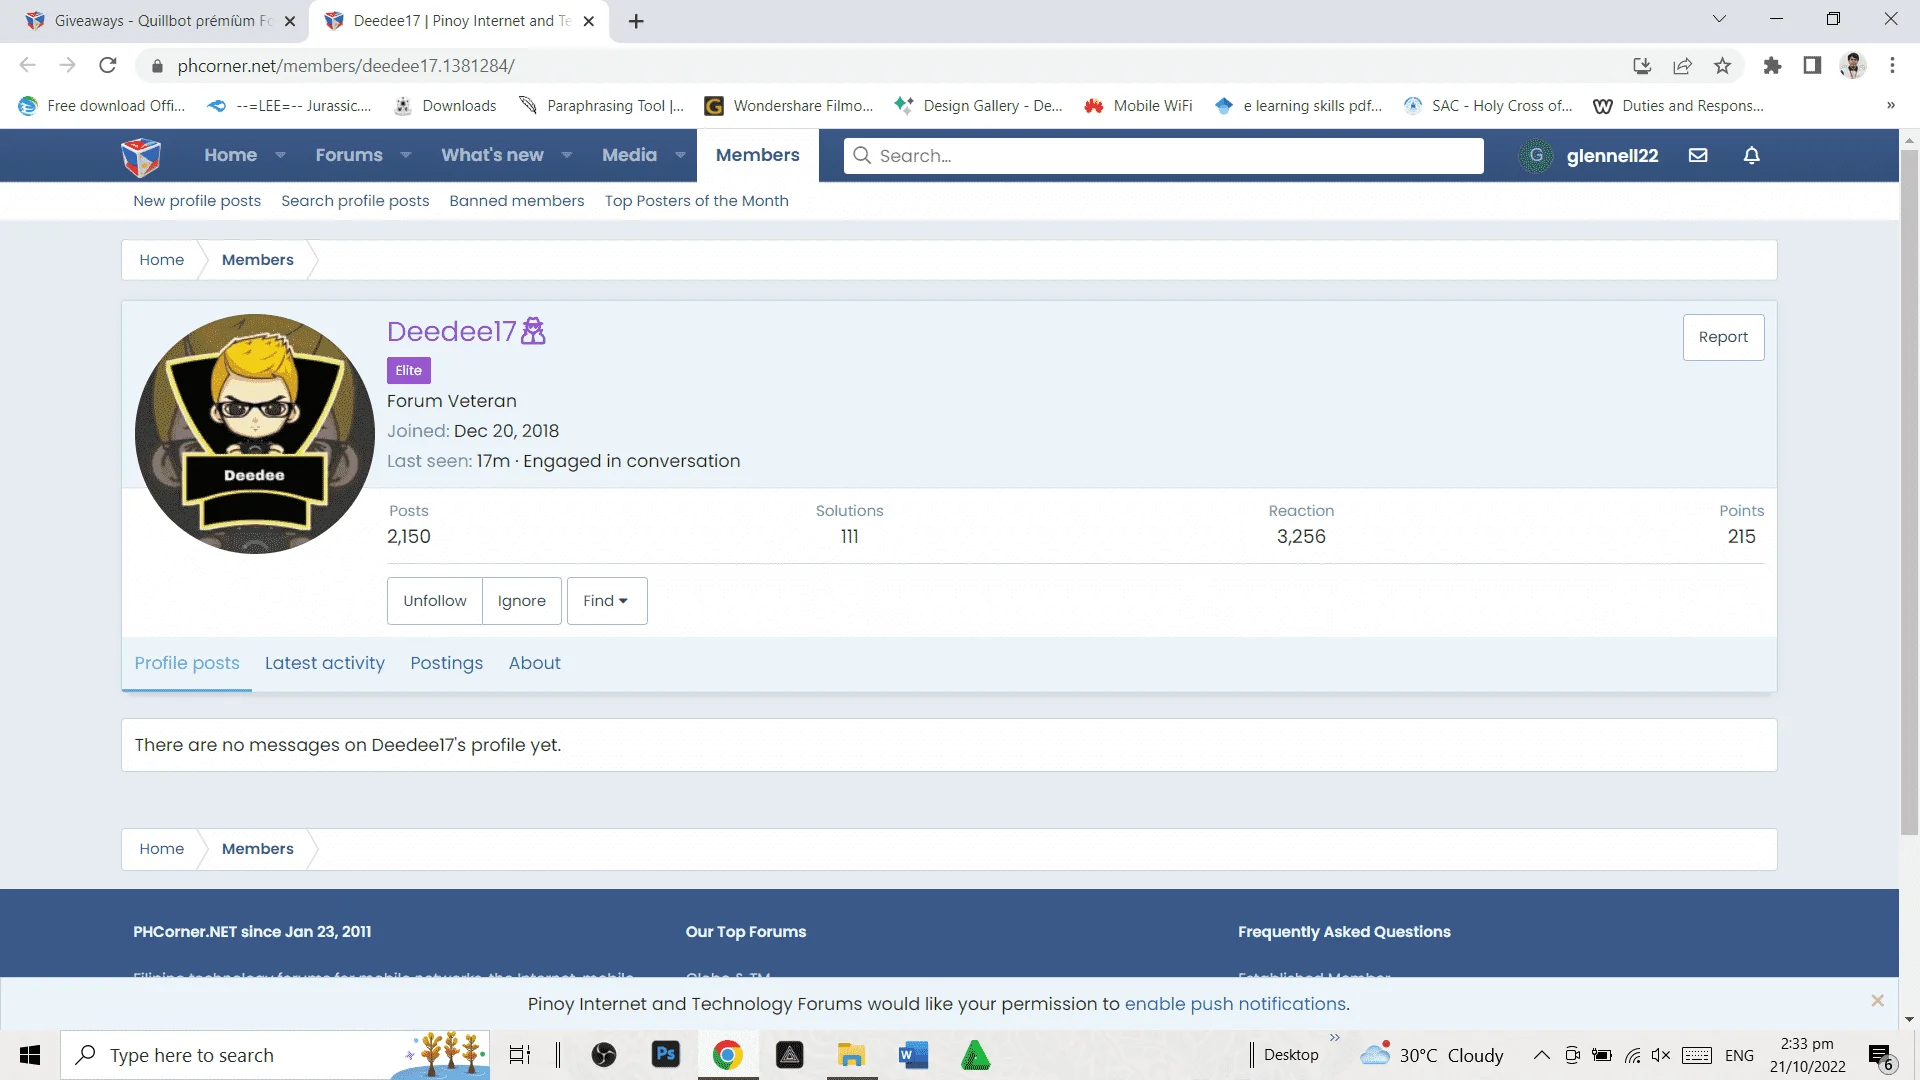Expand the What's new dropdown arrow

(x=567, y=156)
